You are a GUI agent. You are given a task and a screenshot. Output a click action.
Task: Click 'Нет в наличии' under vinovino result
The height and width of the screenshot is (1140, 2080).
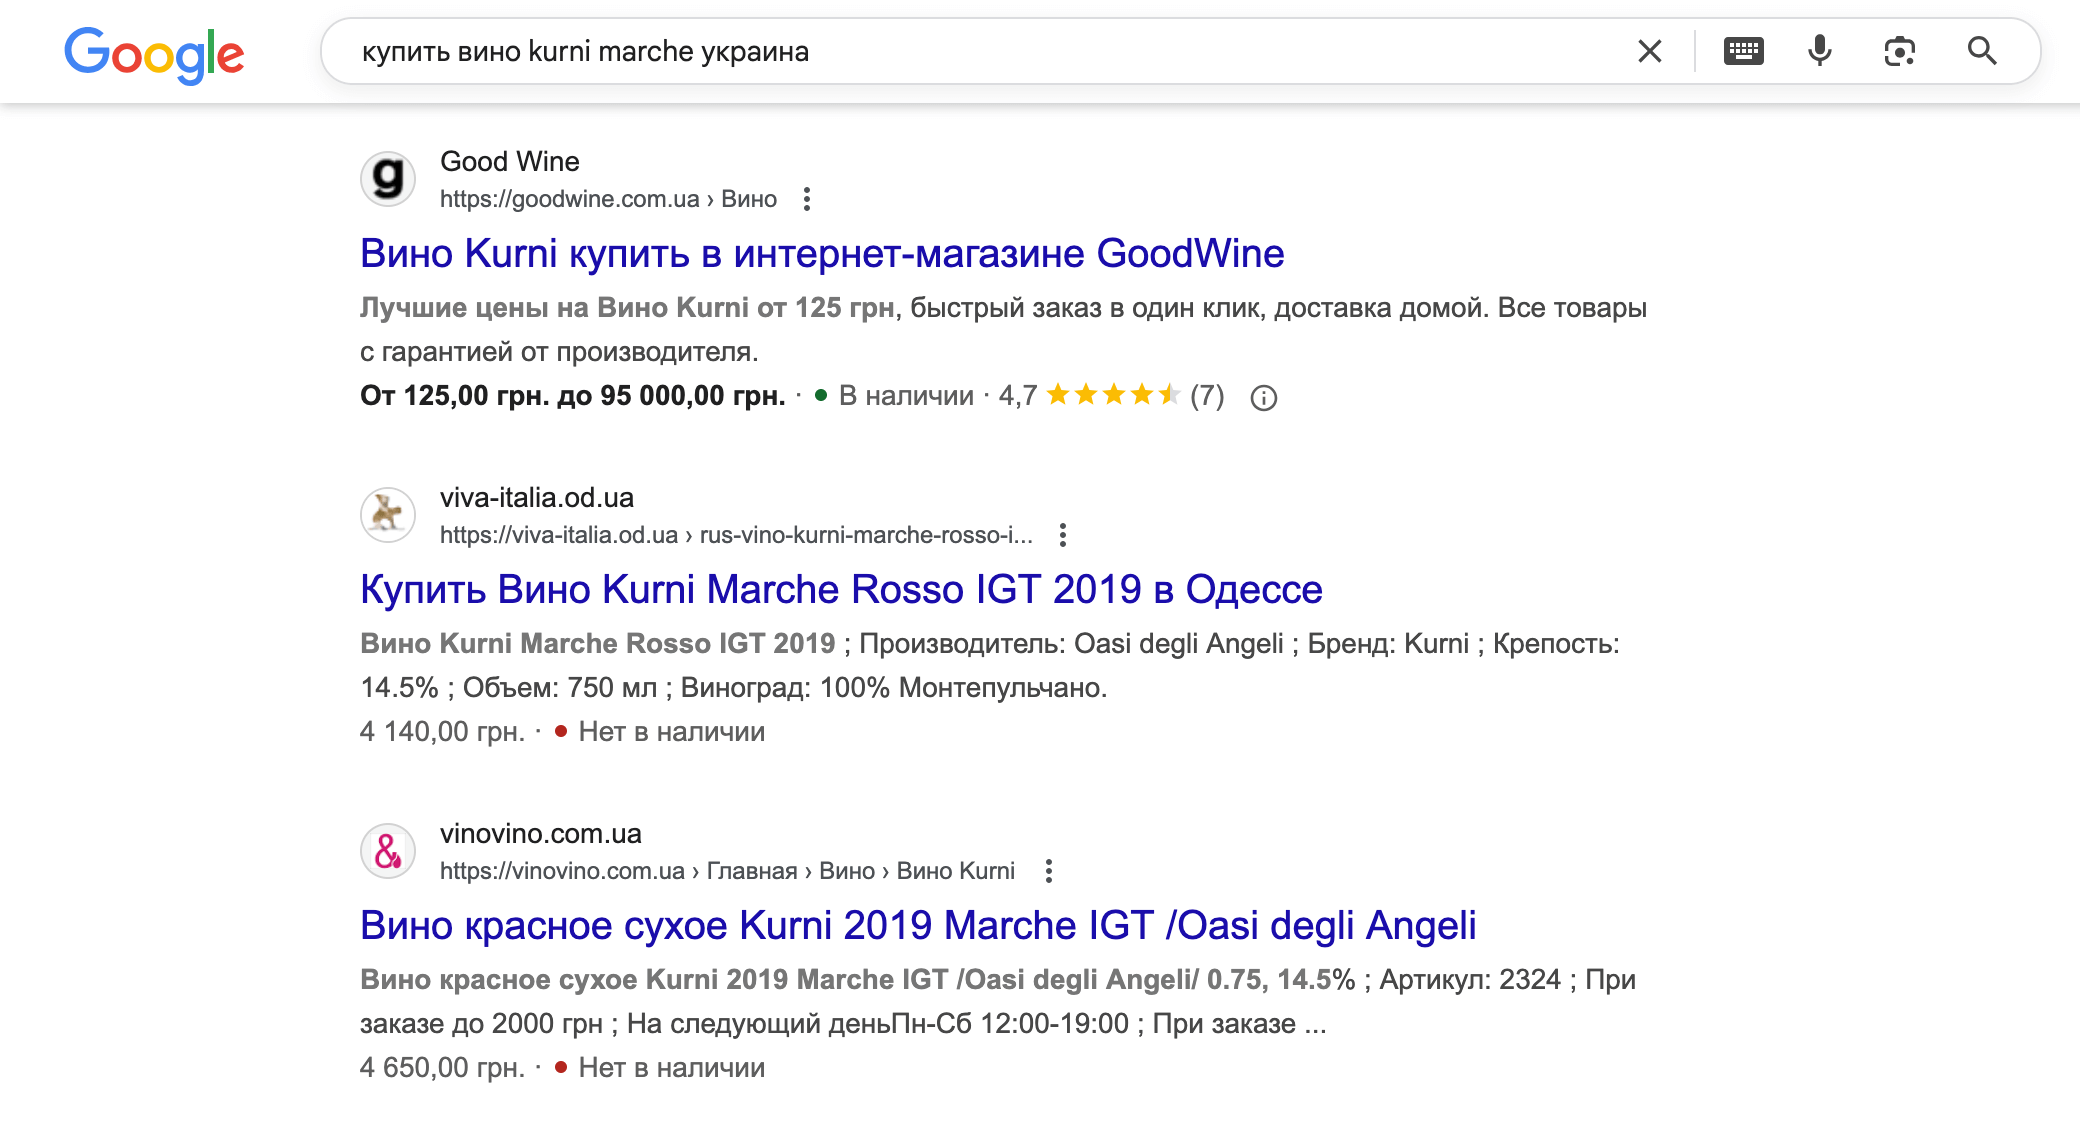(671, 1068)
